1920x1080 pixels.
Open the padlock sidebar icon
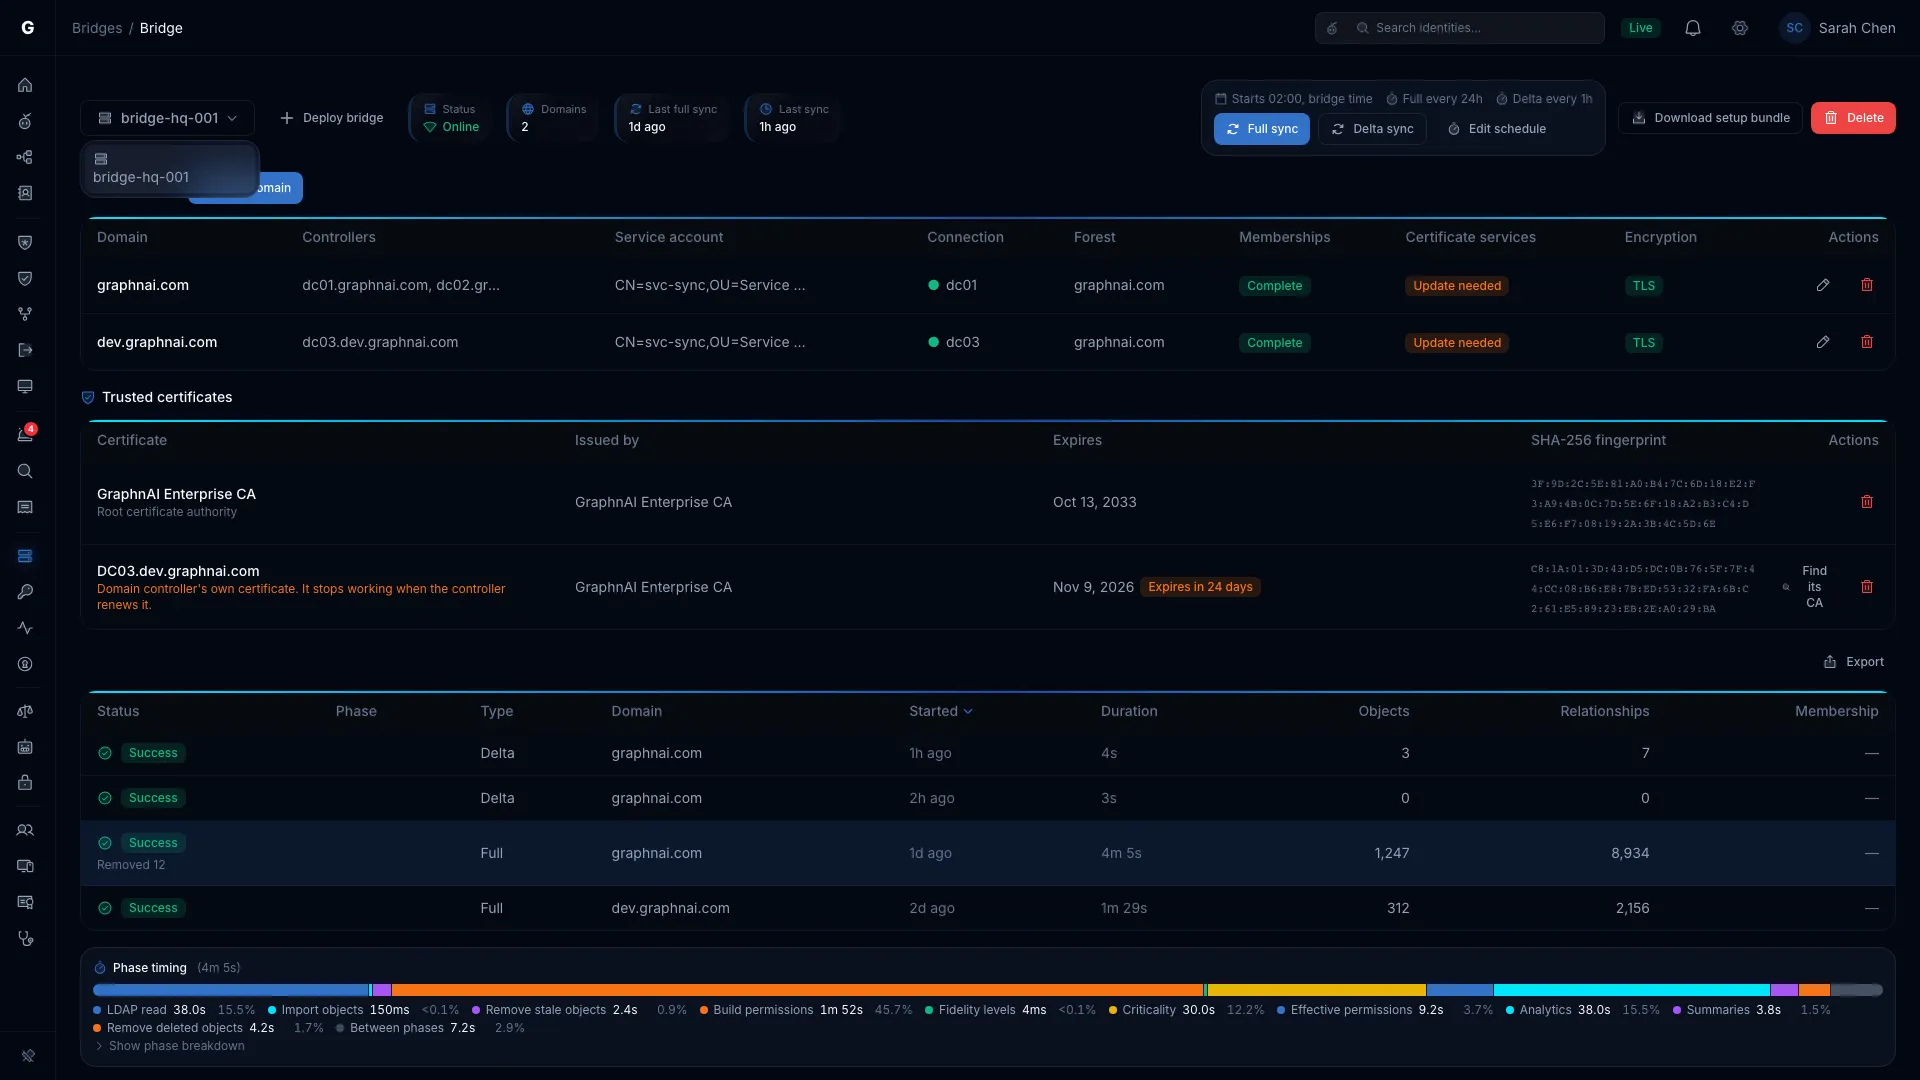click(x=26, y=782)
